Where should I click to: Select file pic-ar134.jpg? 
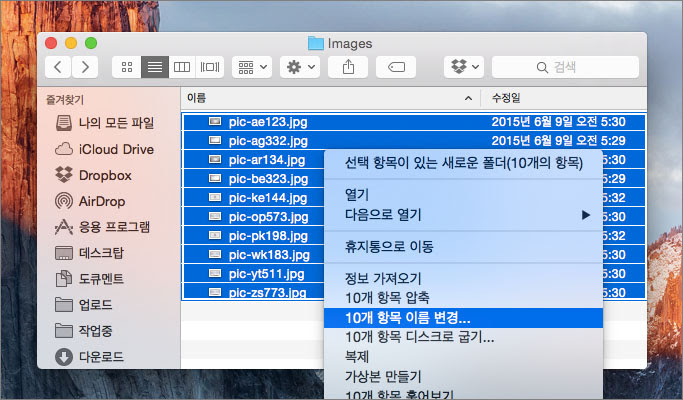point(267,160)
